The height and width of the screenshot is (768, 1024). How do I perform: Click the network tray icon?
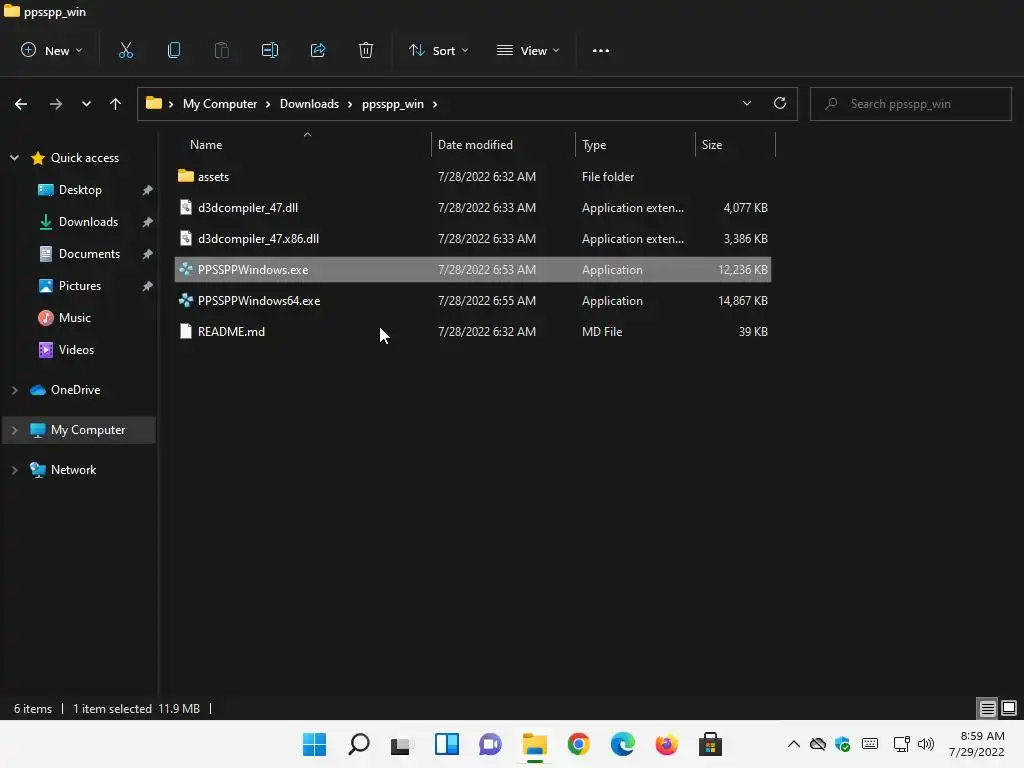(901, 744)
